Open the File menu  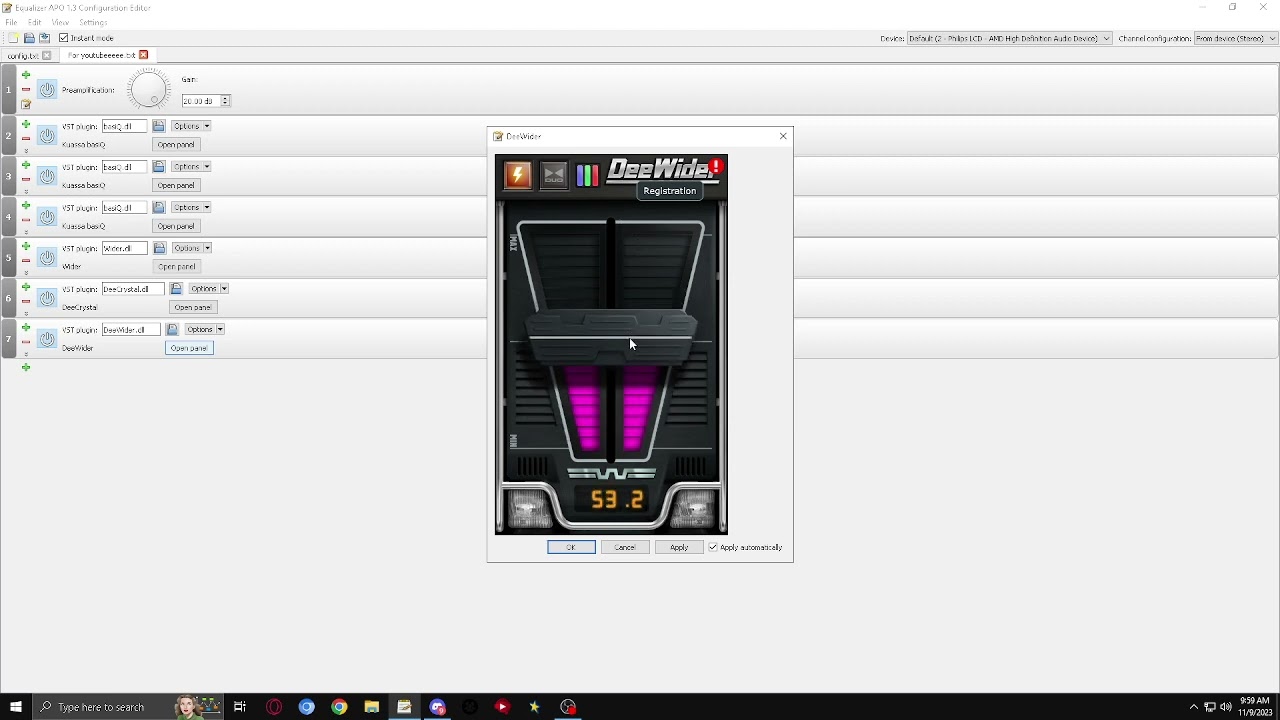point(11,22)
